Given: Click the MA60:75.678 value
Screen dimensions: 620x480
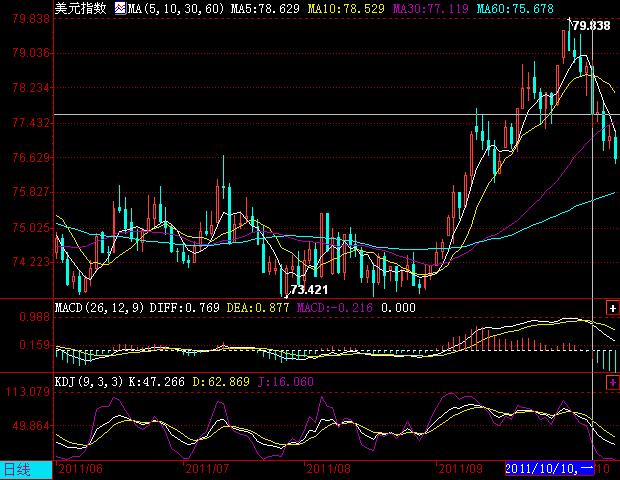Looking at the screenshot, I should click(x=515, y=8).
